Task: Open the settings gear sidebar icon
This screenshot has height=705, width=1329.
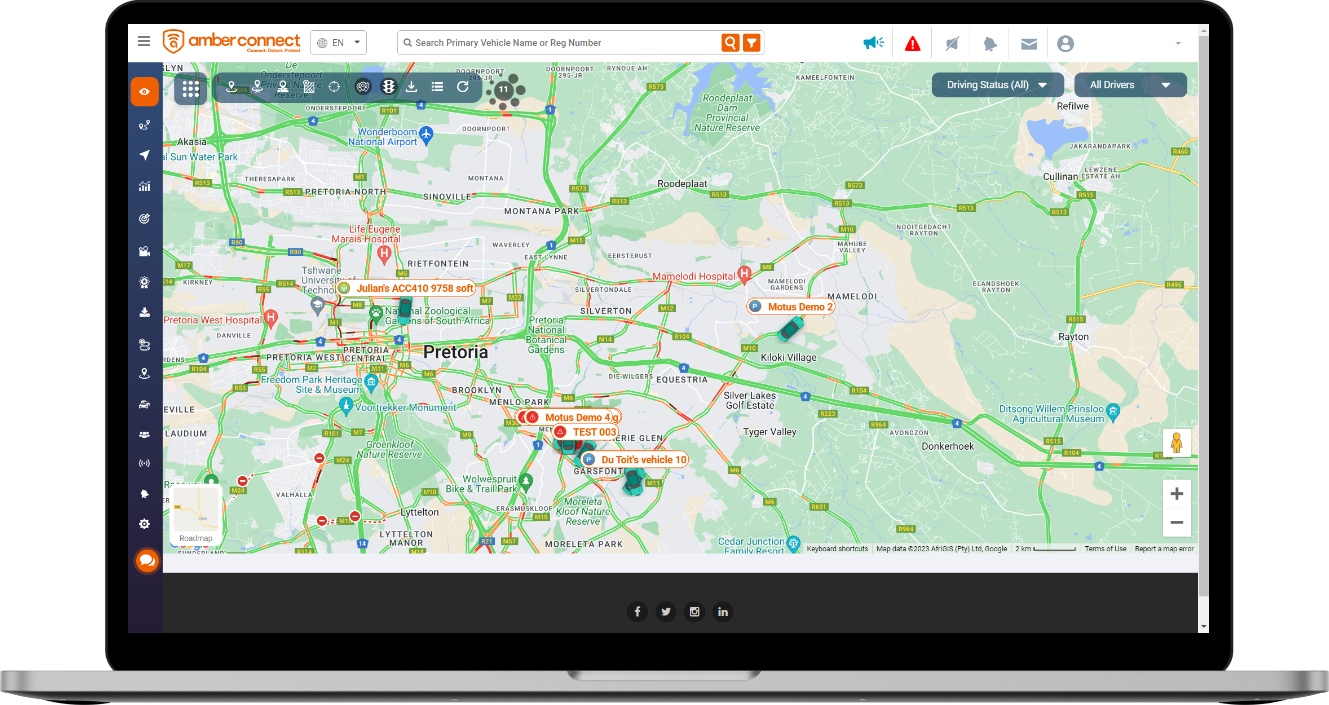Action: pos(145,524)
